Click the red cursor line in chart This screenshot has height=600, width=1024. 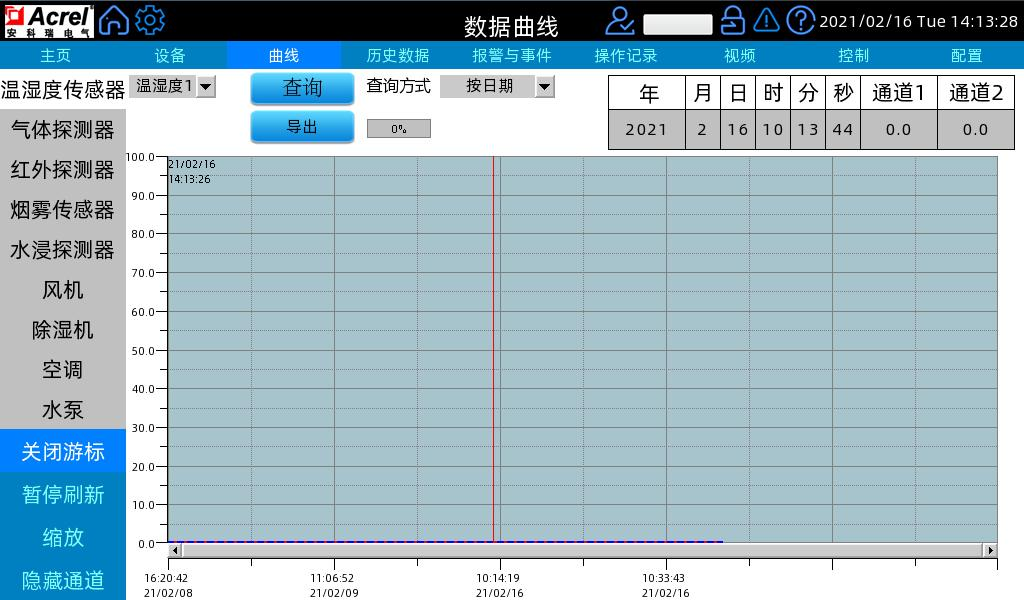click(x=494, y=349)
